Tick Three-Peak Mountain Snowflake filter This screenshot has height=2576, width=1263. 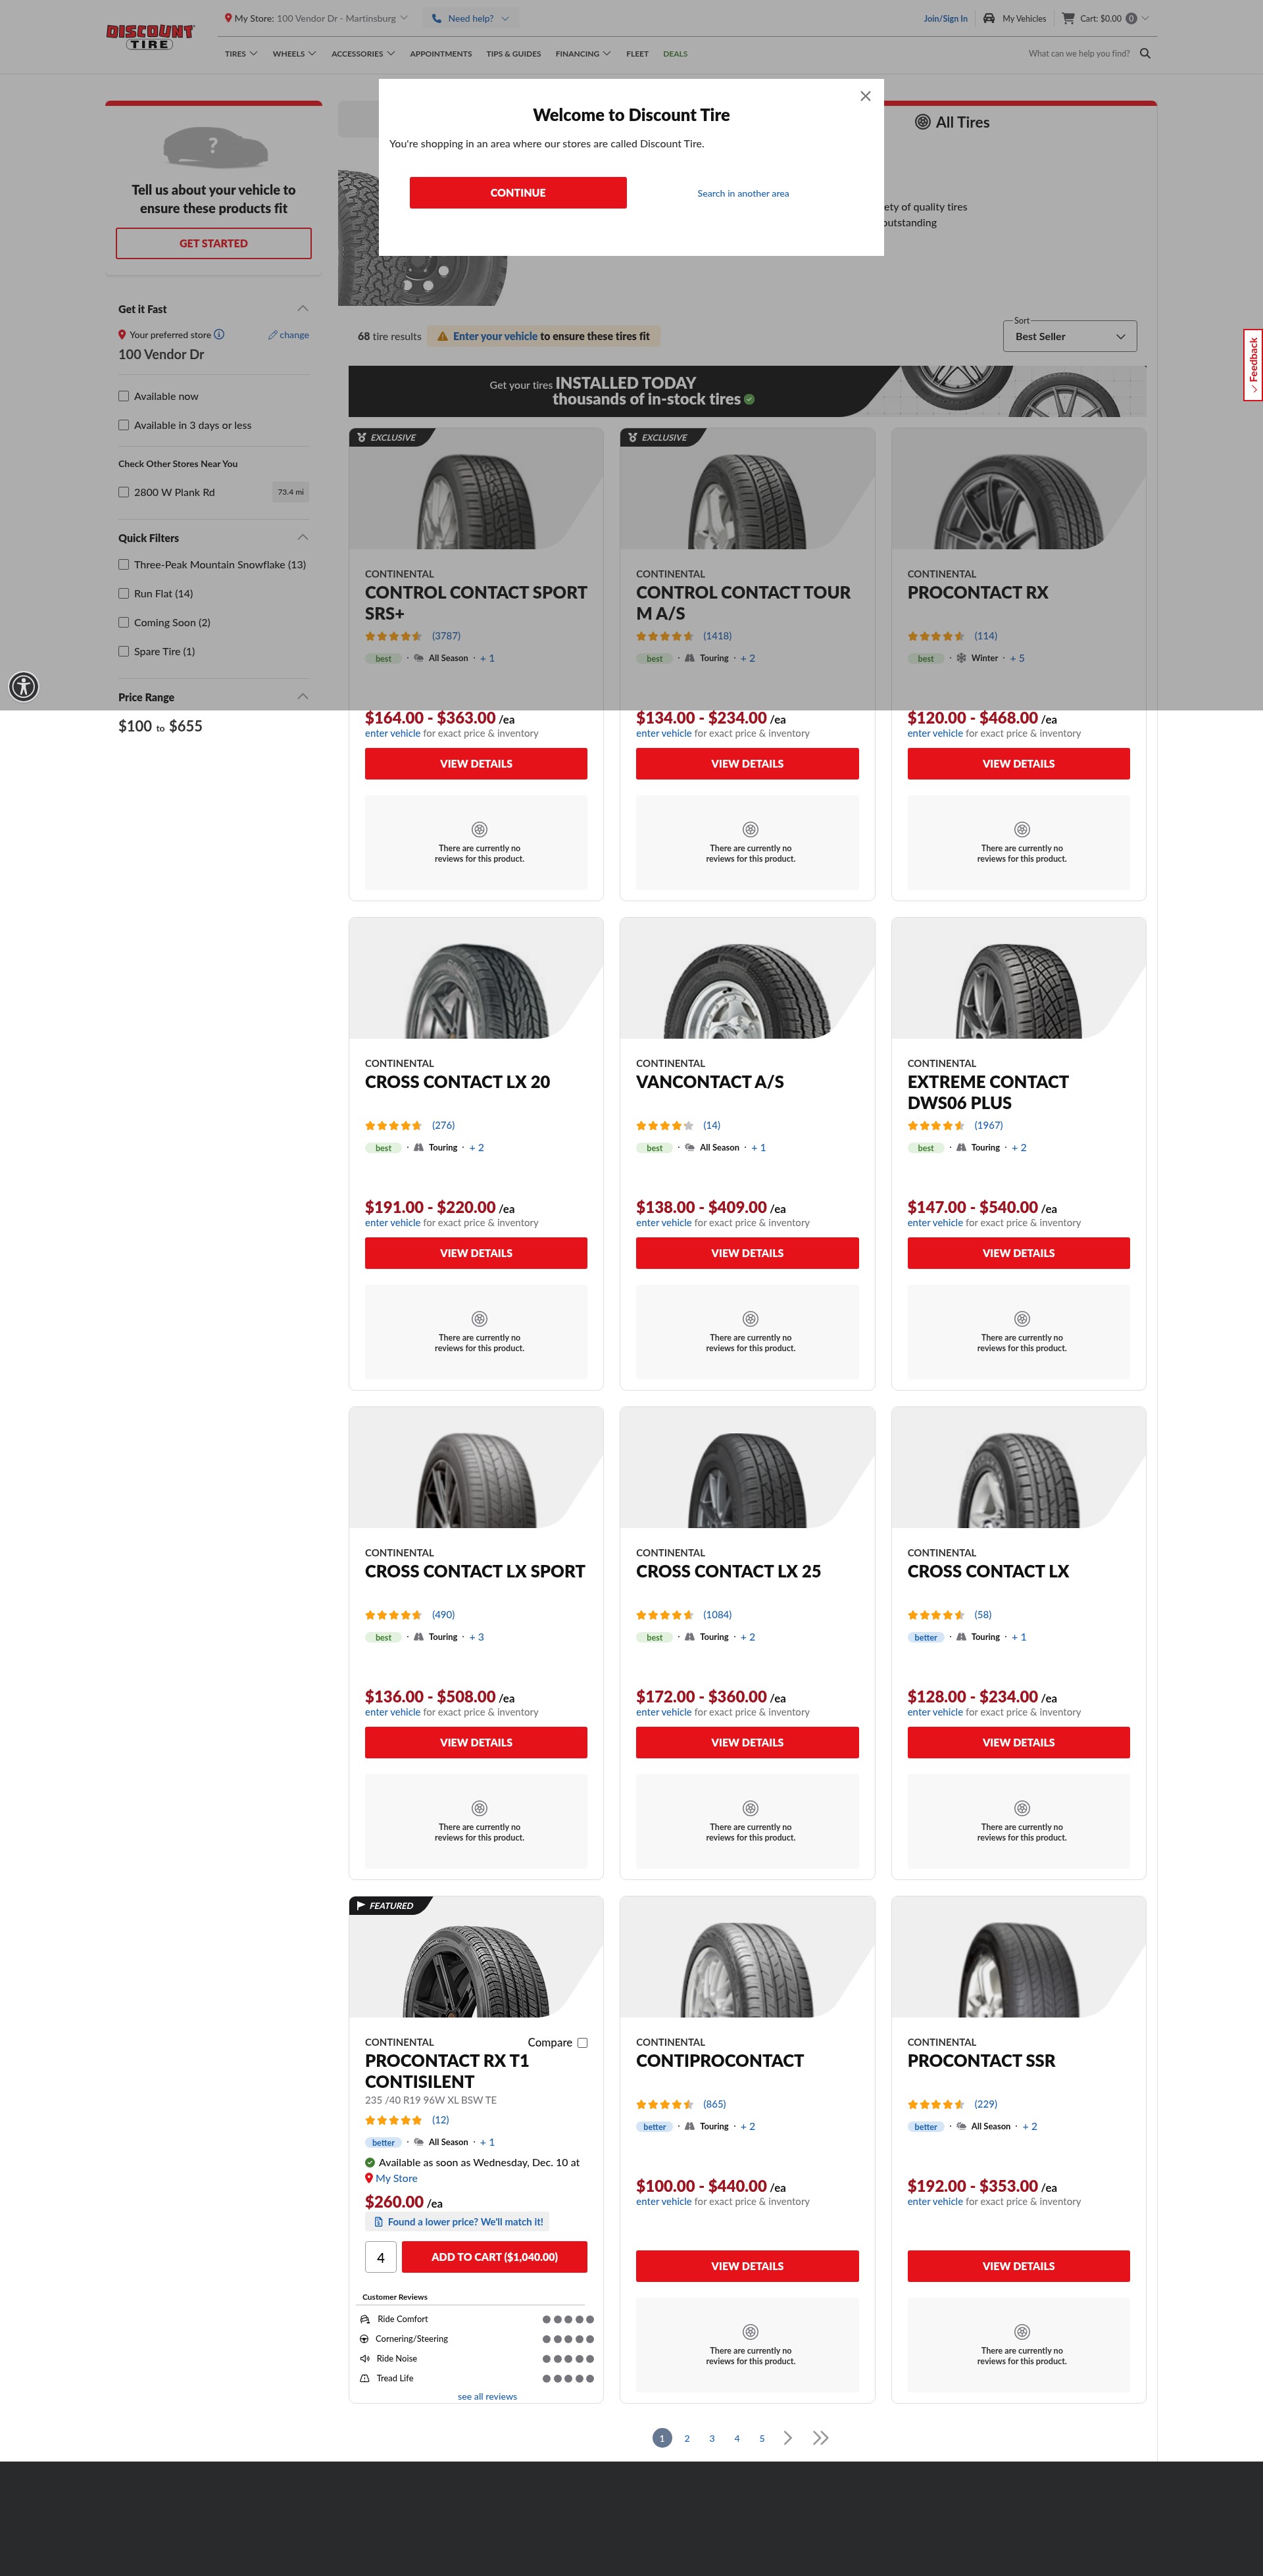coord(124,565)
